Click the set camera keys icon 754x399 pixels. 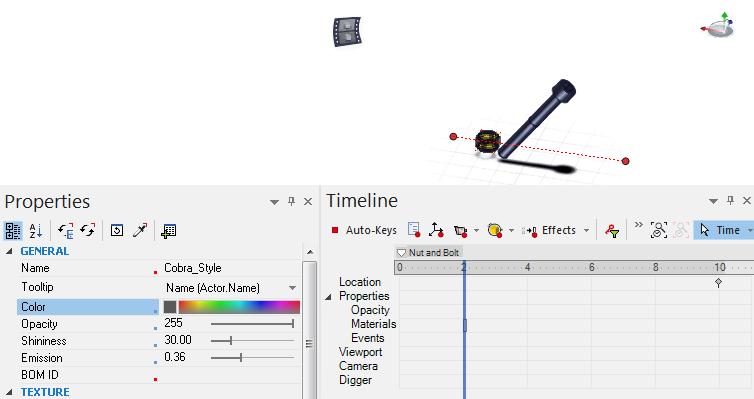point(461,231)
